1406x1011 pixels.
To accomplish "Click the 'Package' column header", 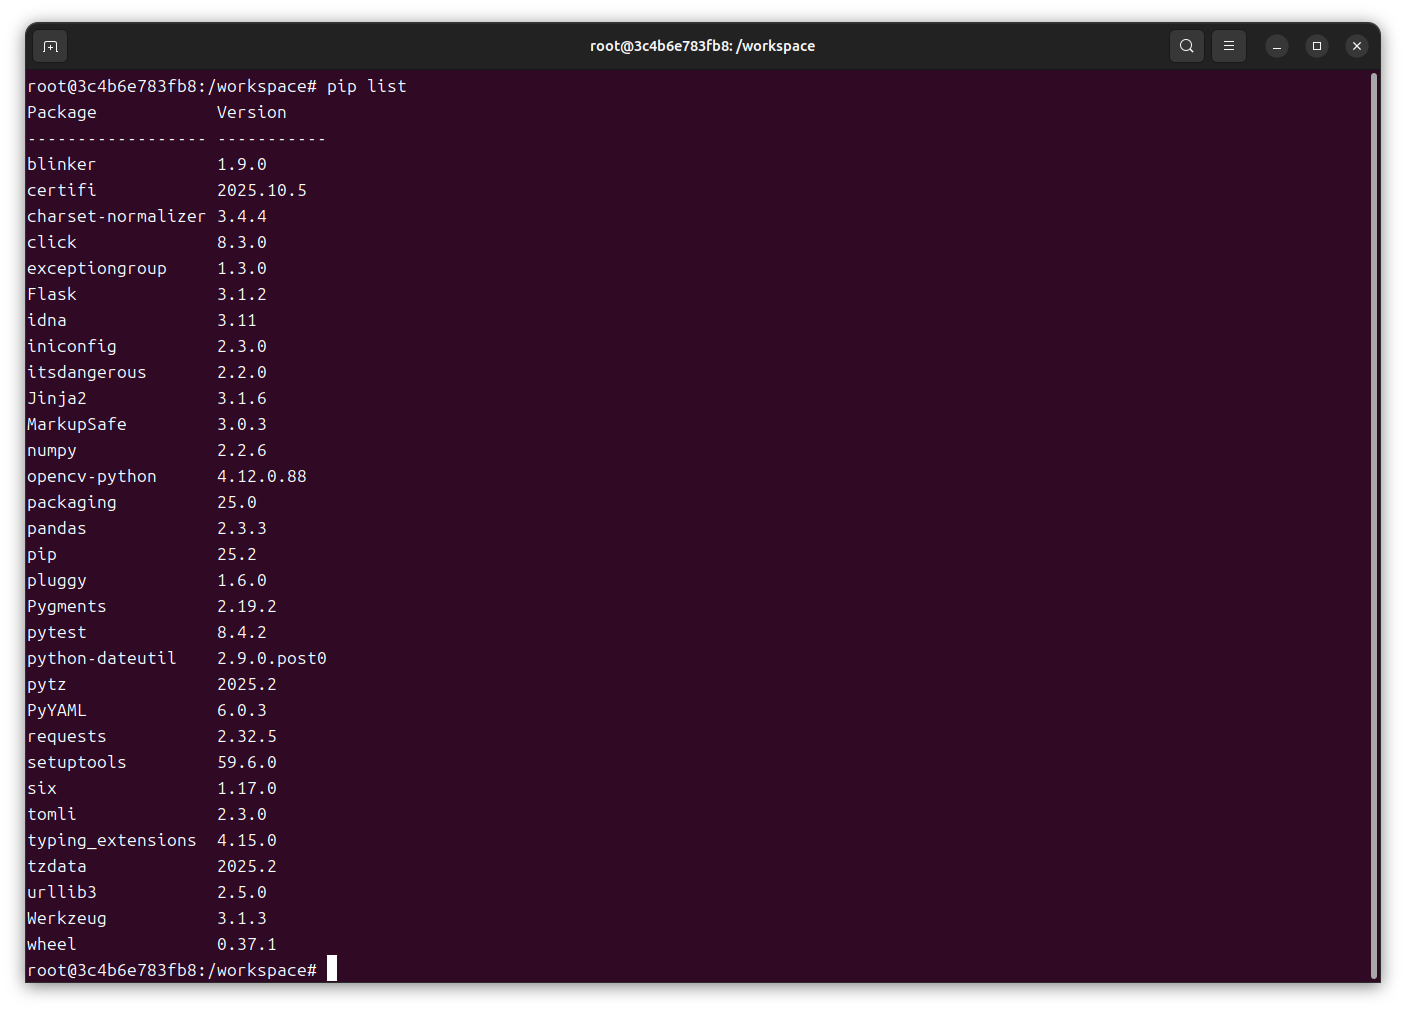I will (x=62, y=113).
